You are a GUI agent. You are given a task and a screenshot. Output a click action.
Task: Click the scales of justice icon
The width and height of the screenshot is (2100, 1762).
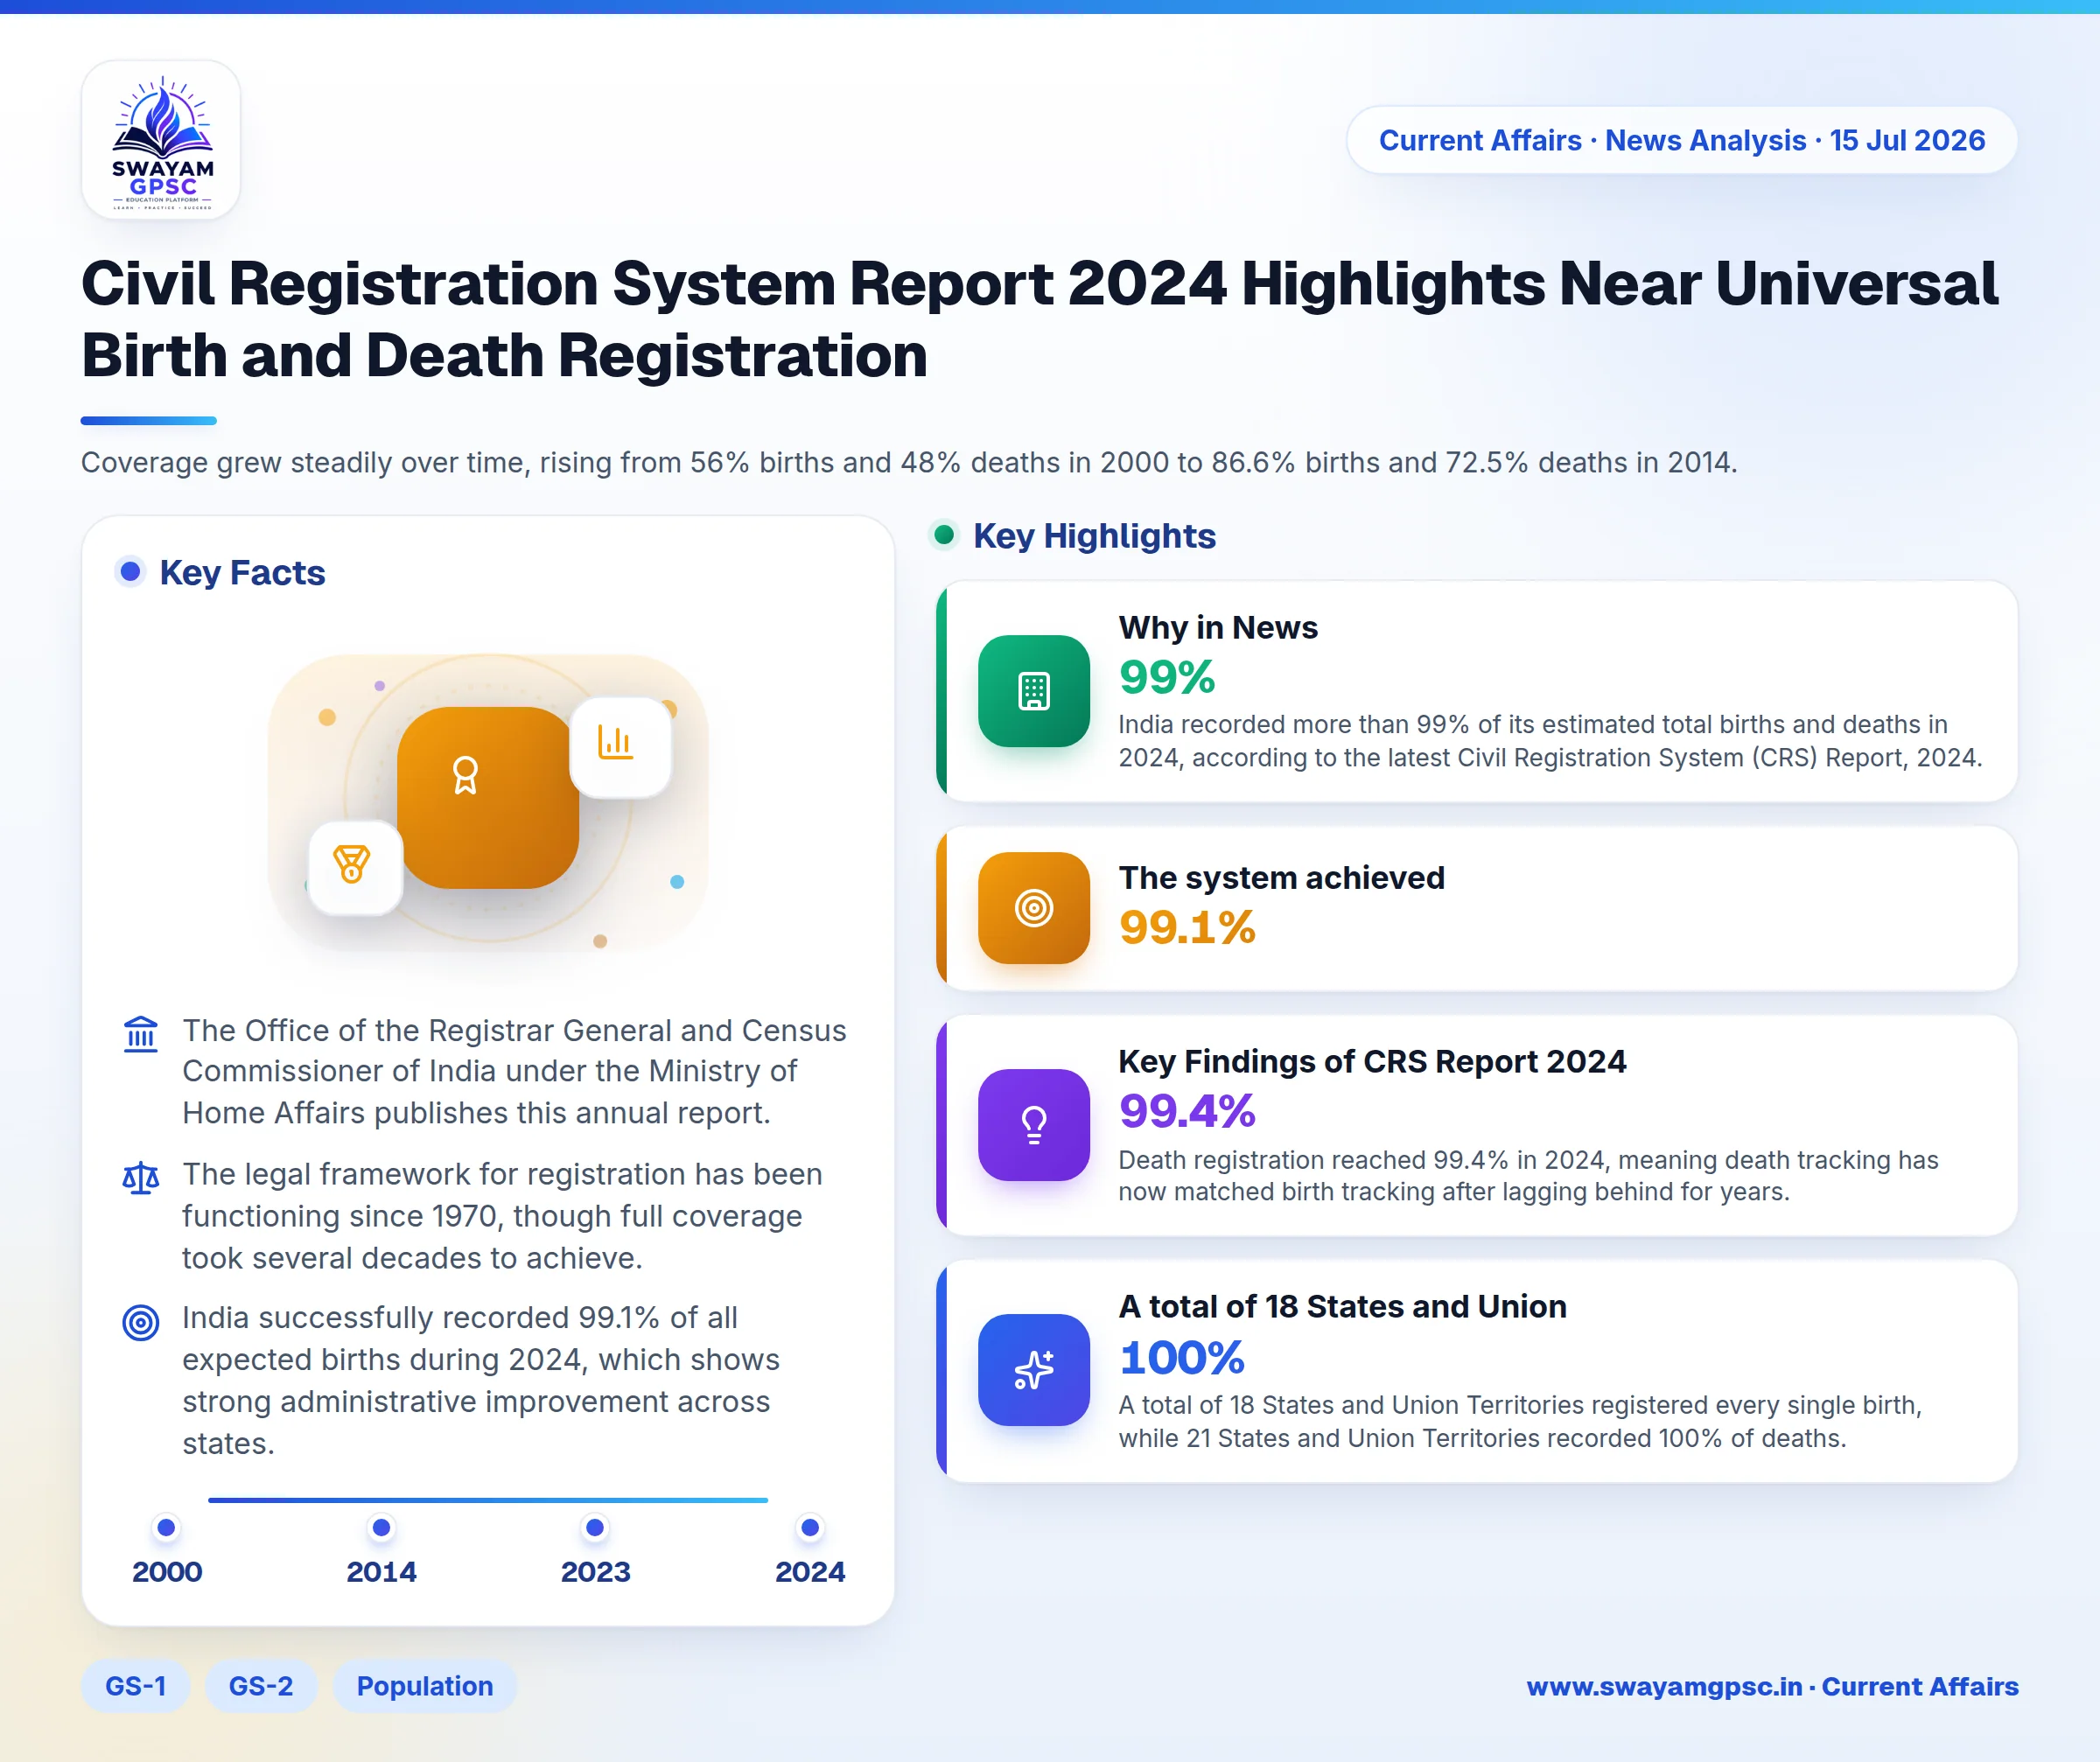point(141,1178)
